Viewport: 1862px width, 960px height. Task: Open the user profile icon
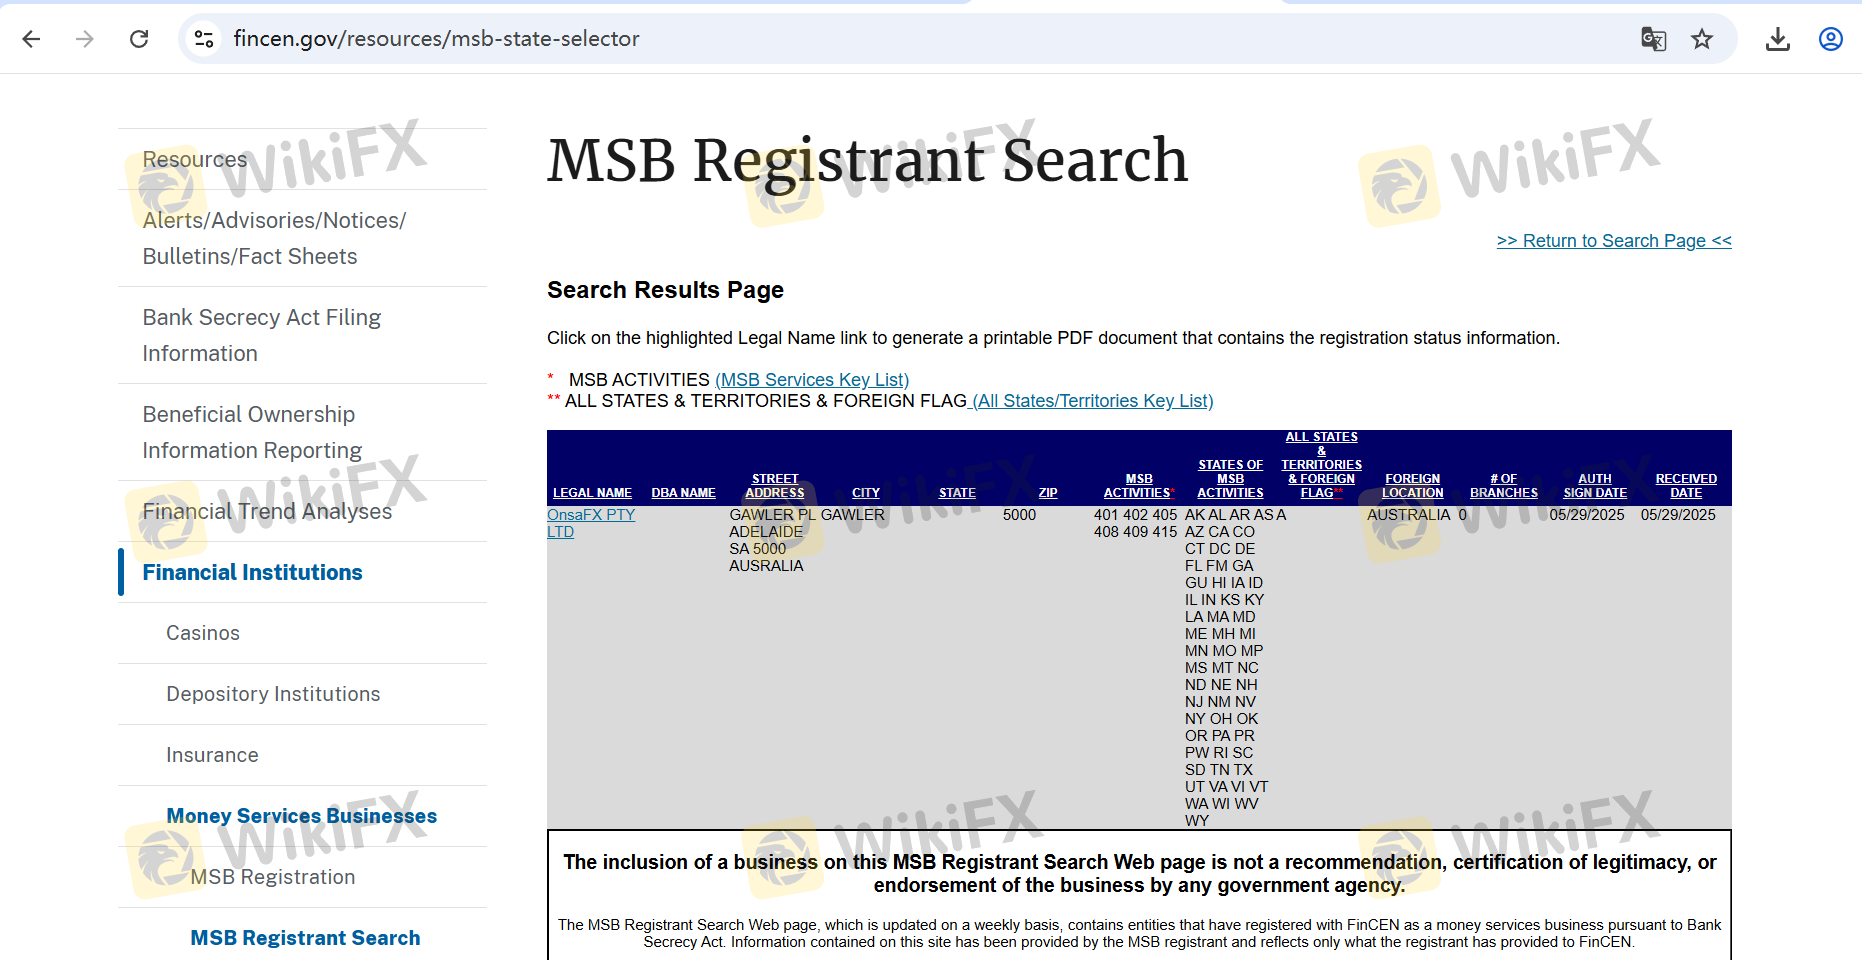click(1830, 39)
